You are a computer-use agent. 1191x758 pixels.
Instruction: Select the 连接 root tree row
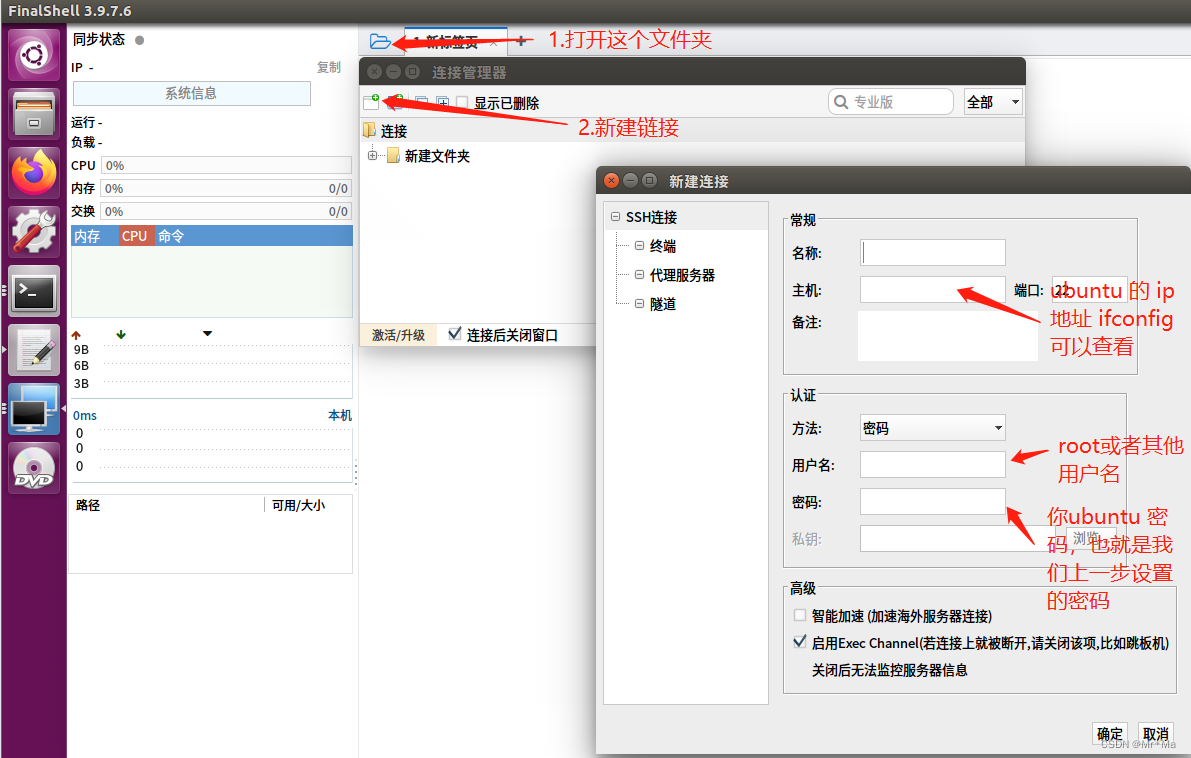click(x=691, y=131)
